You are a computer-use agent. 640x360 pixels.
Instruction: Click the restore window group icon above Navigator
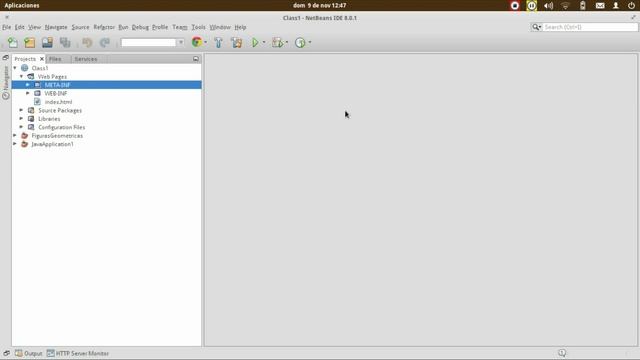pos(6,58)
